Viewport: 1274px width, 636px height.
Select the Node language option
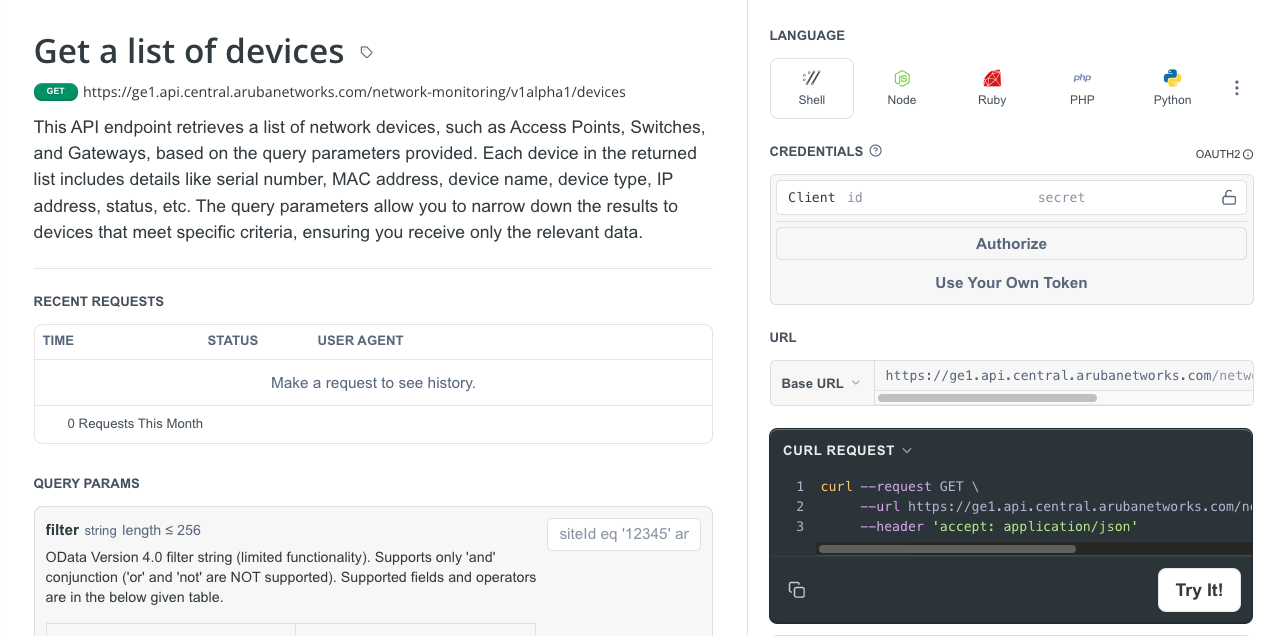[902, 88]
